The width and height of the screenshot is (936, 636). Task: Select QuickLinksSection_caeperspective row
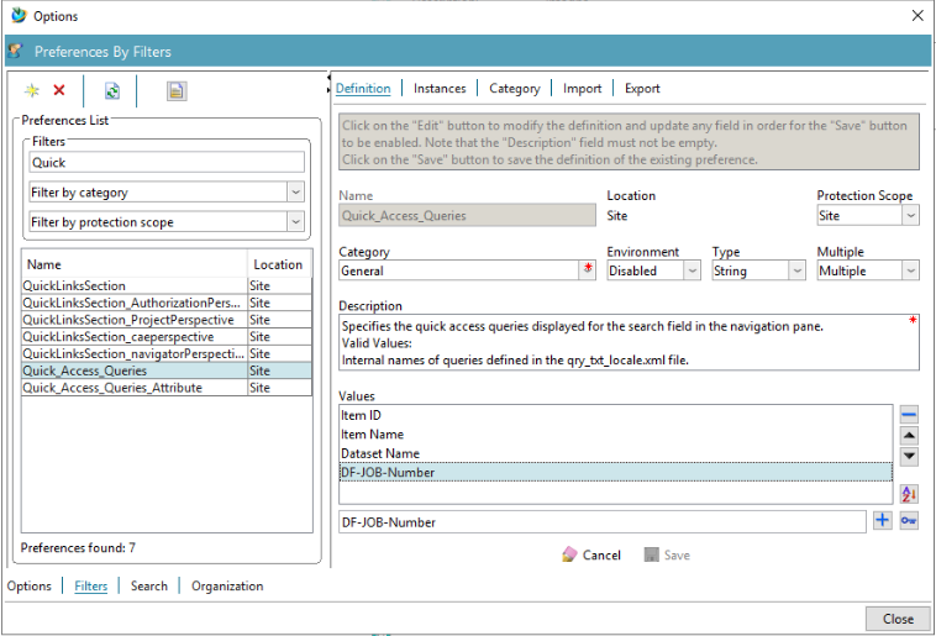pos(167,336)
